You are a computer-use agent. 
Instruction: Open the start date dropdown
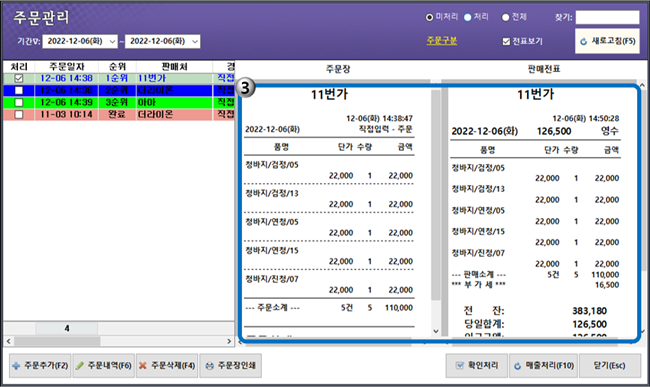(112, 41)
